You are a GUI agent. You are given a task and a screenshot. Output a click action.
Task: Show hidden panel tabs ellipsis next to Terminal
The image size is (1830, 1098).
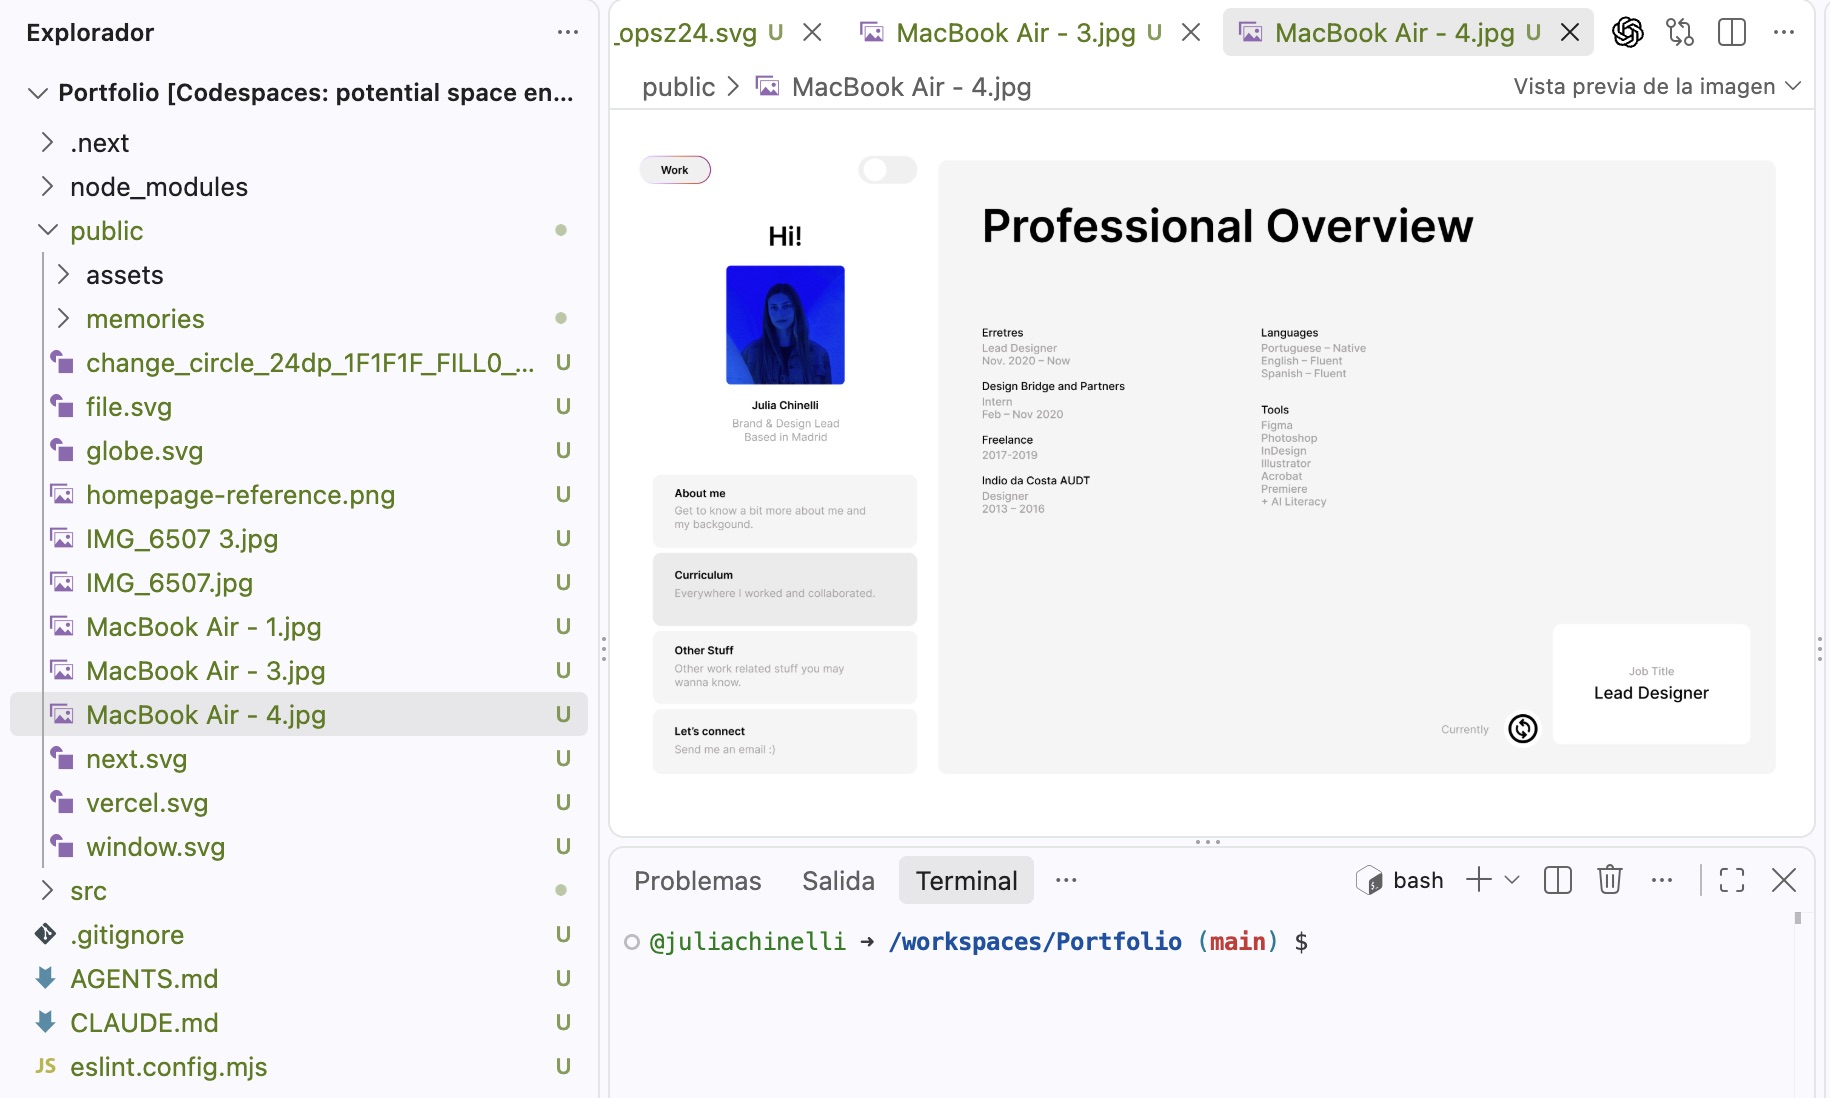pos(1066,880)
